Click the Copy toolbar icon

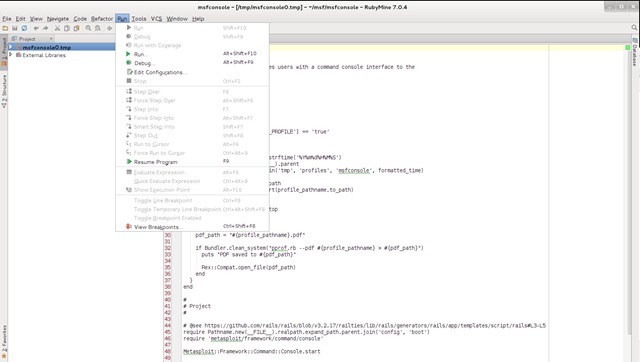(67, 28)
